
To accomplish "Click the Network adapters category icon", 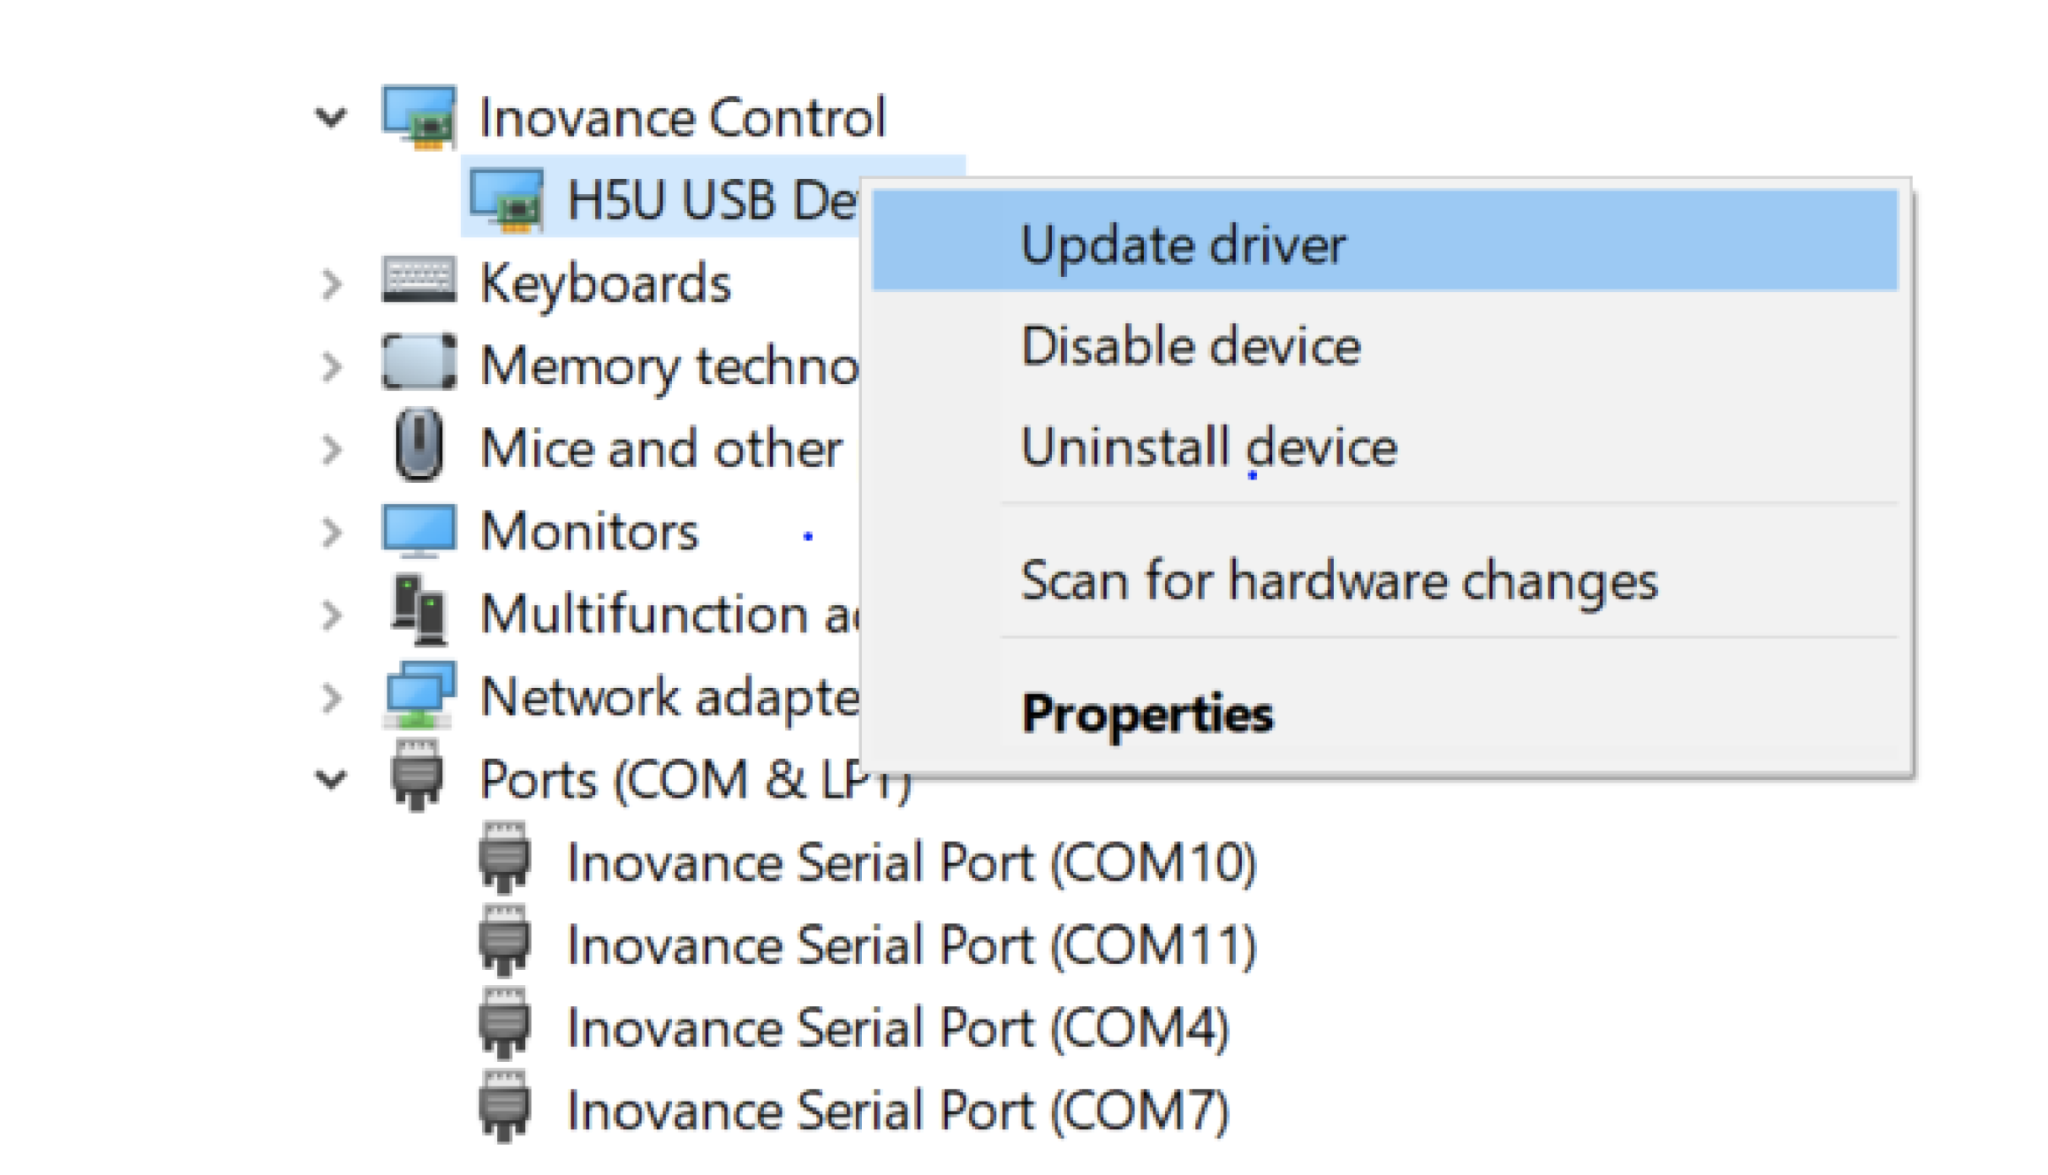I will (419, 695).
